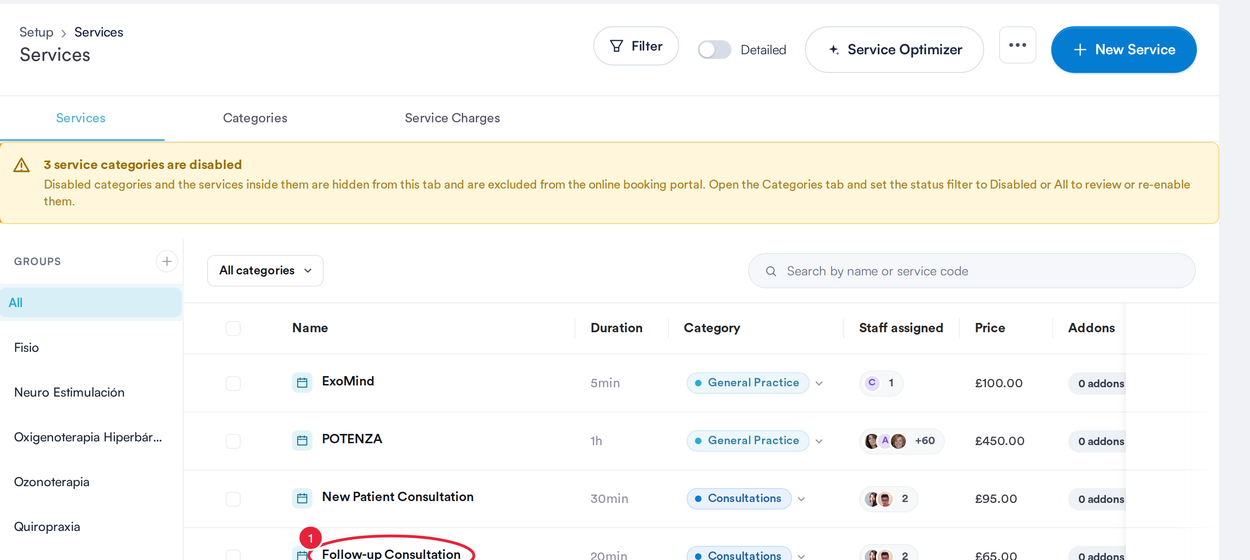Click the calendar icon beside New Patient Consultation
The width and height of the screenshot is (1250, 560).
click(x=302, y=498)
